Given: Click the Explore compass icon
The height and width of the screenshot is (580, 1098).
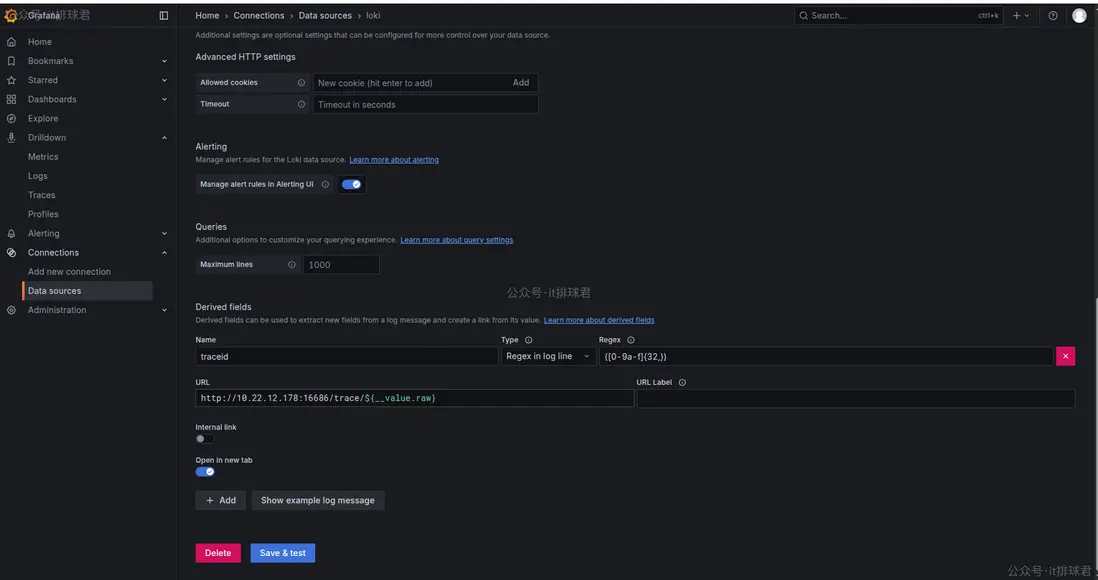Looking at the screenshot, I should click(11, 118).
